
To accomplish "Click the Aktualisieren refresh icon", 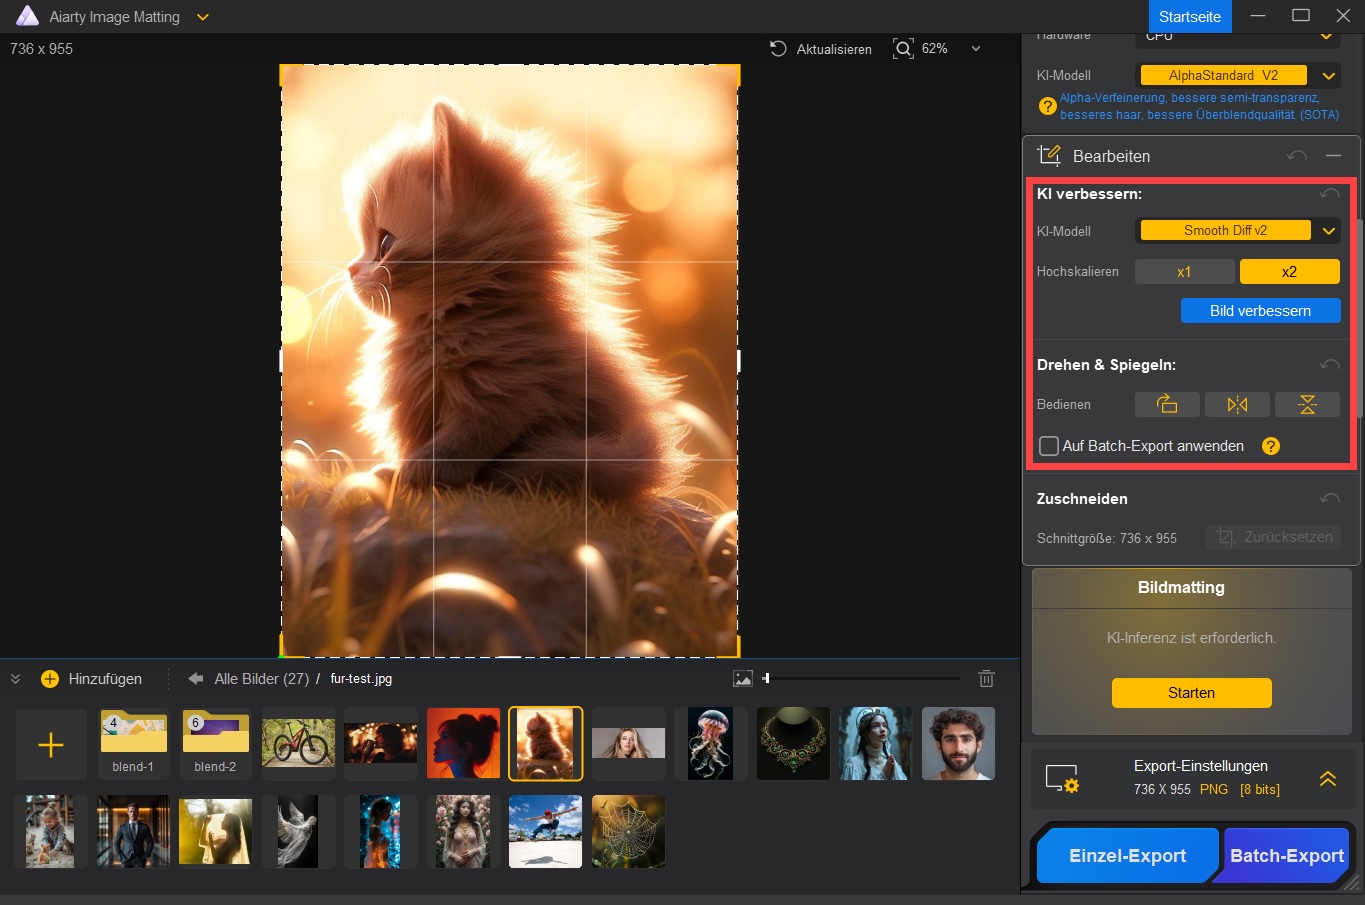I will 778,49.
